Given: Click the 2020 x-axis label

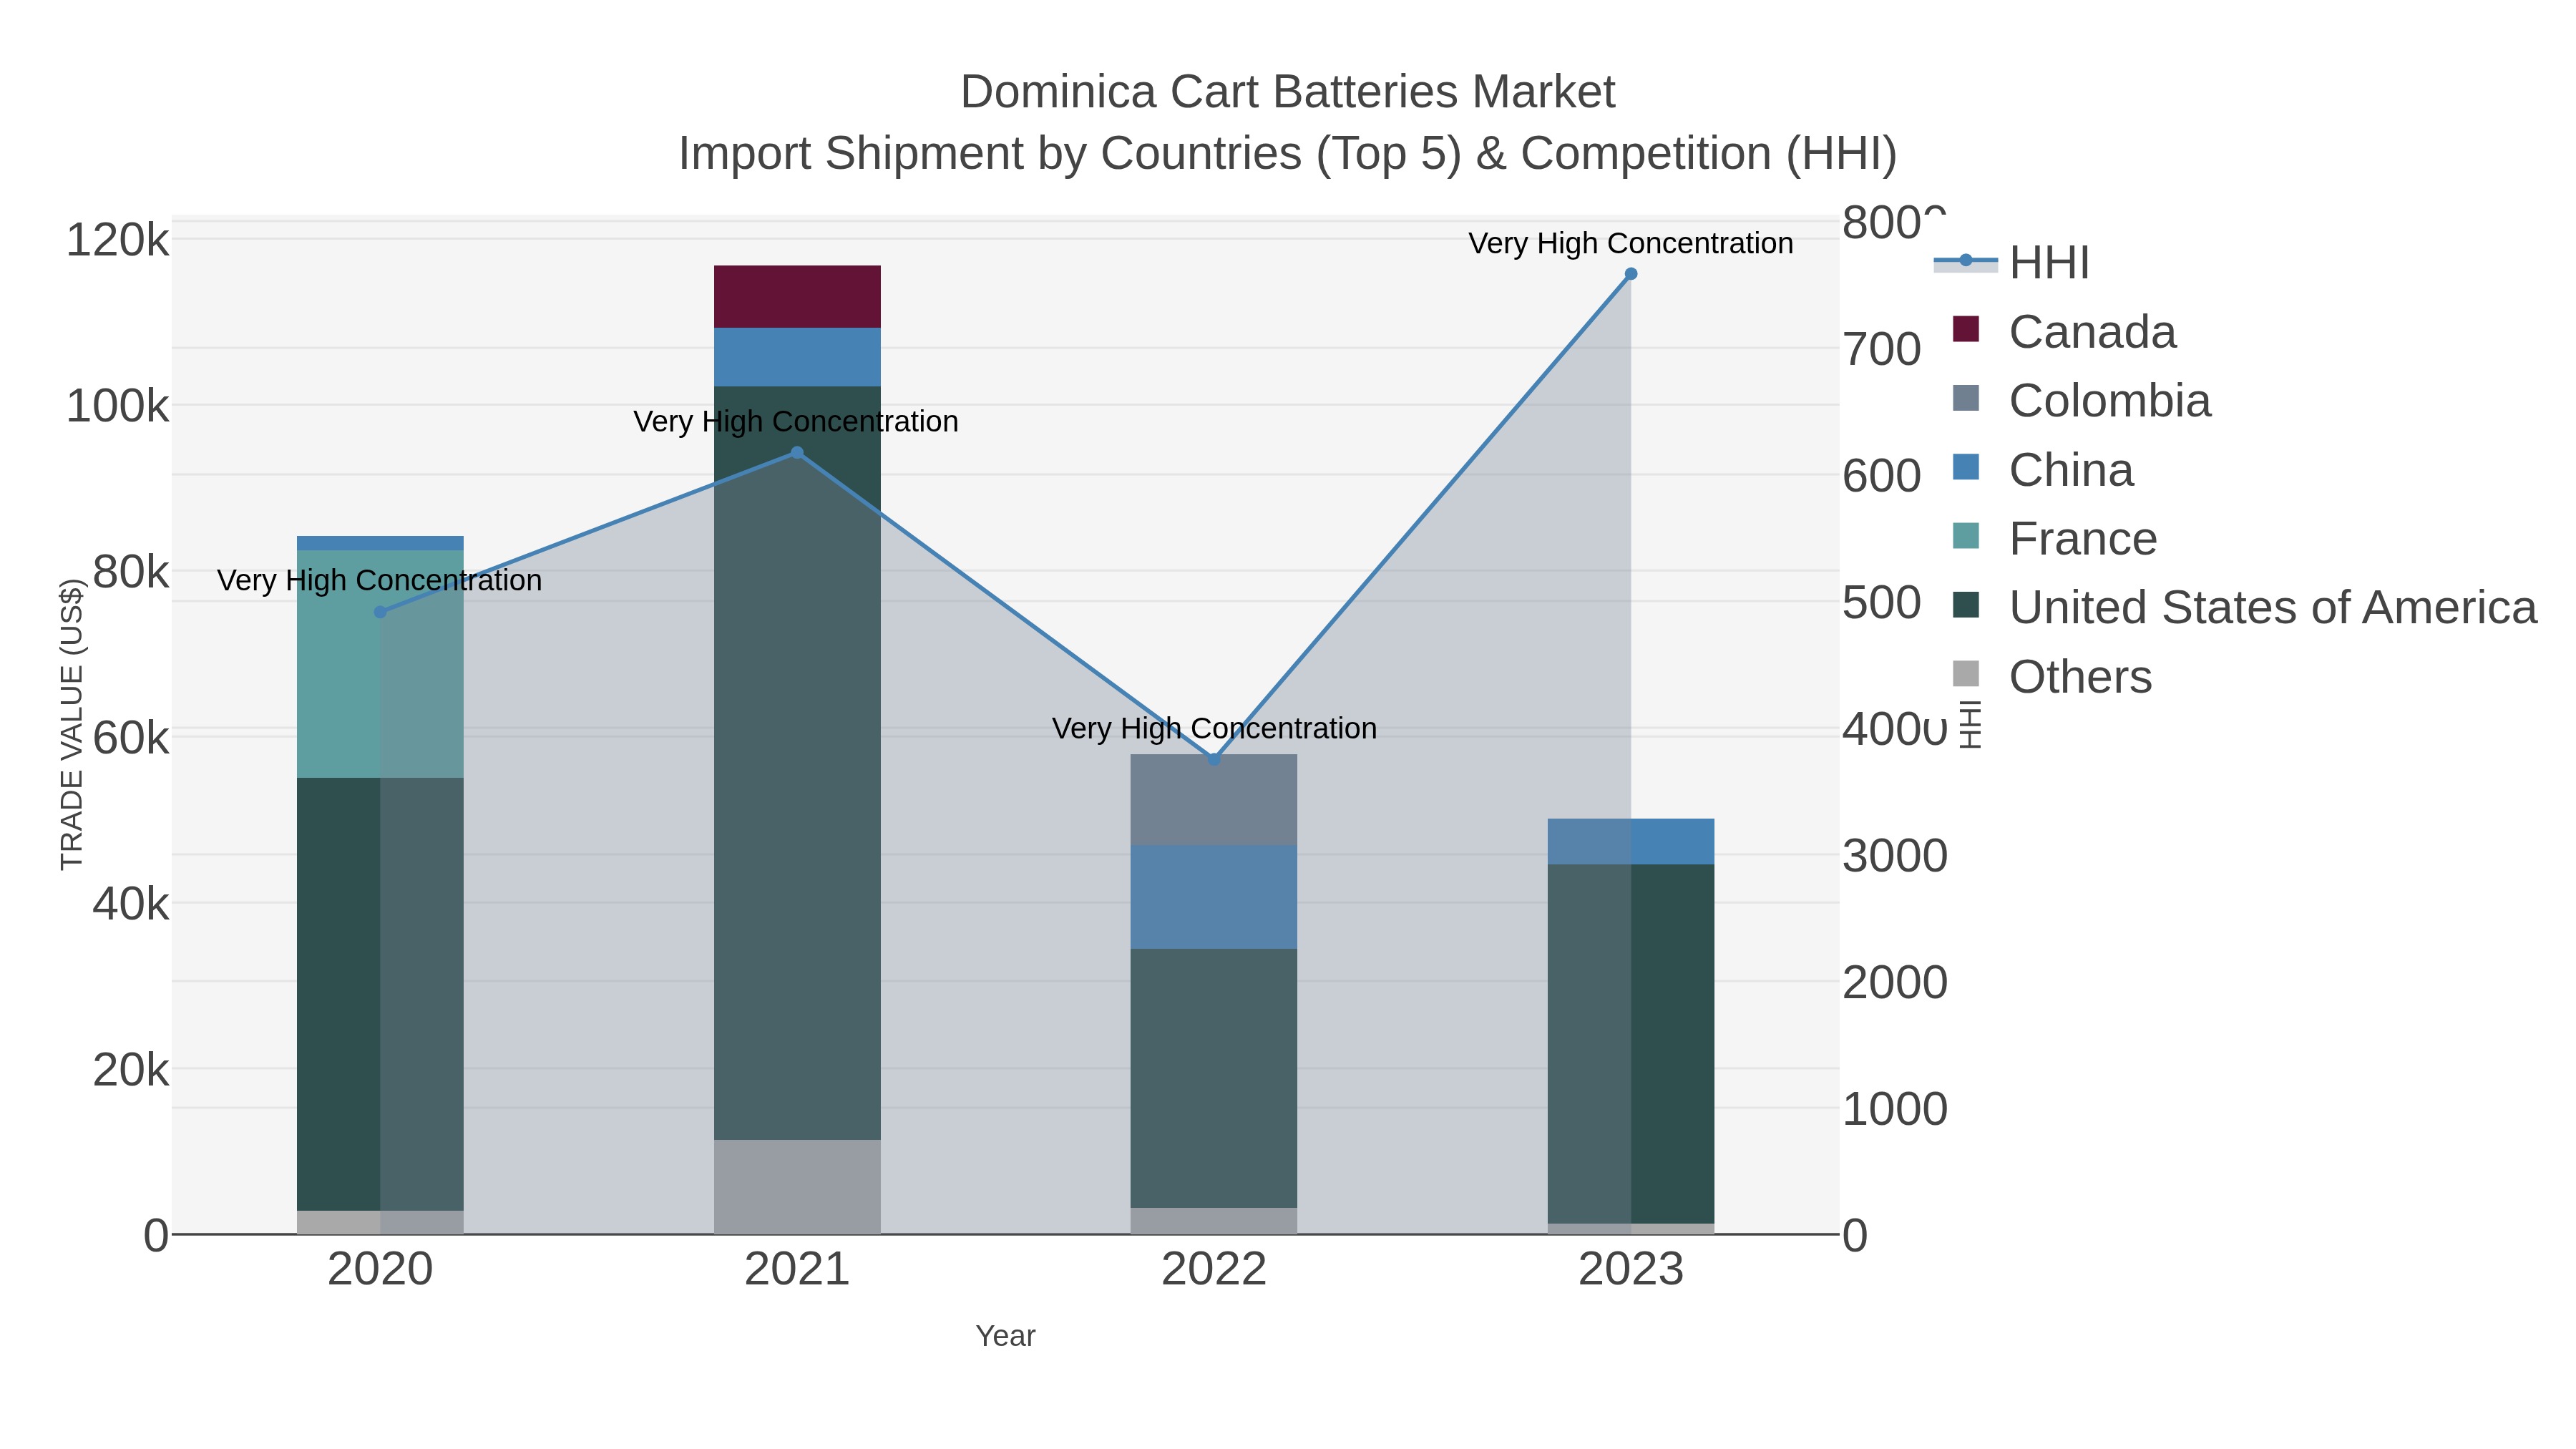Looking at the screenshot, I should (x=380, y=1270).
